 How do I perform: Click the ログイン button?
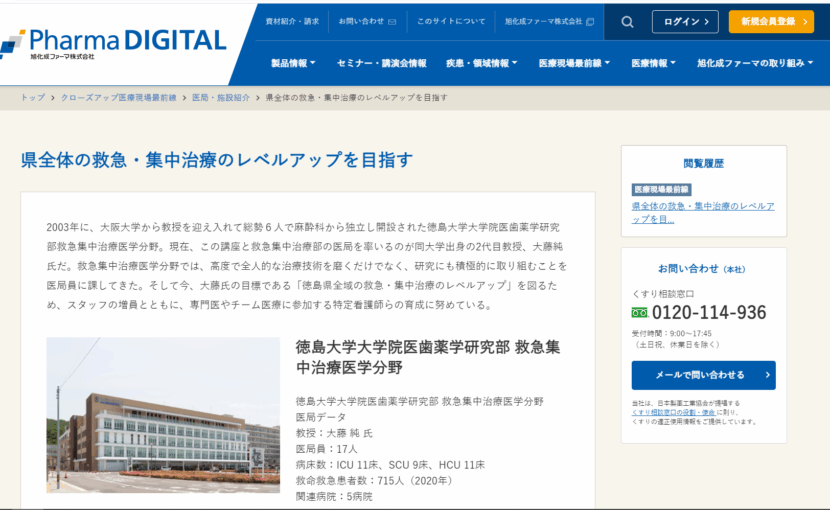[685, 22]
